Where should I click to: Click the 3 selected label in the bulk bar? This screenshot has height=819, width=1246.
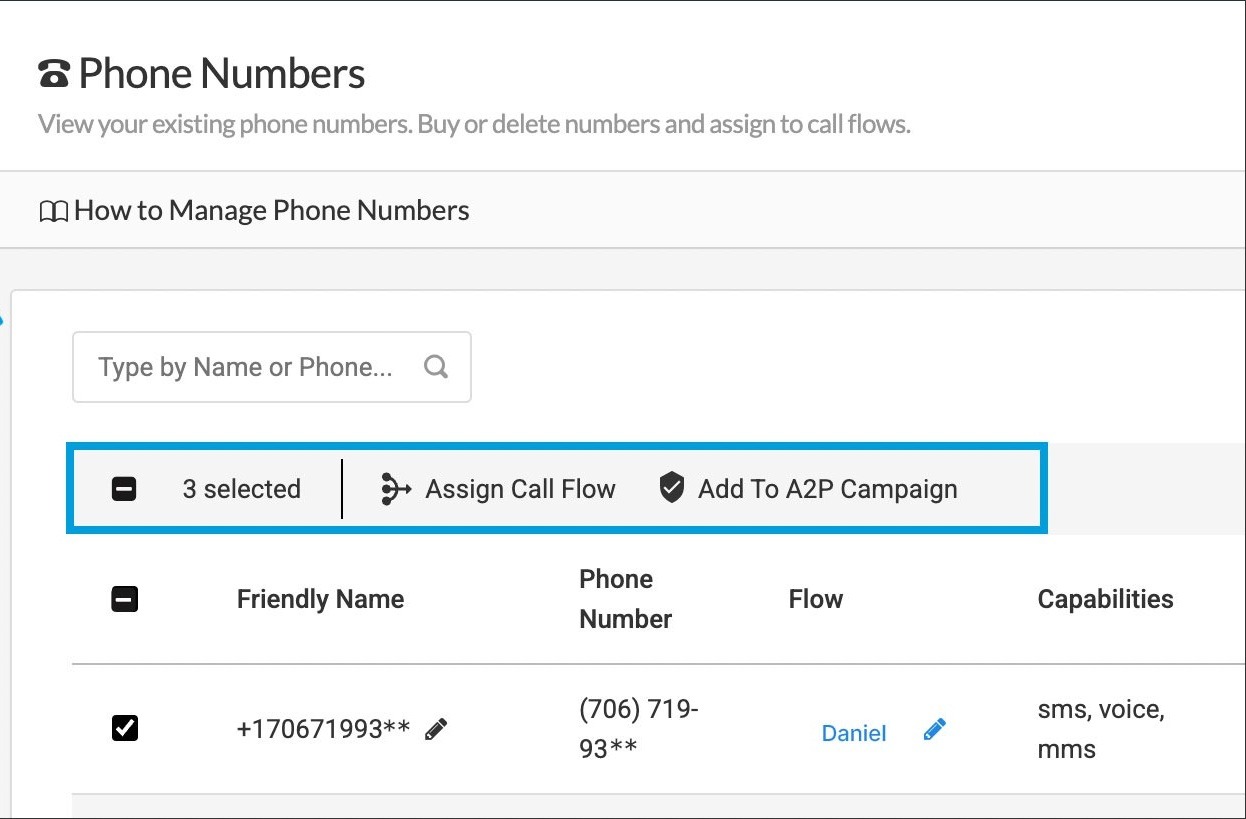(x=241, y=489)
